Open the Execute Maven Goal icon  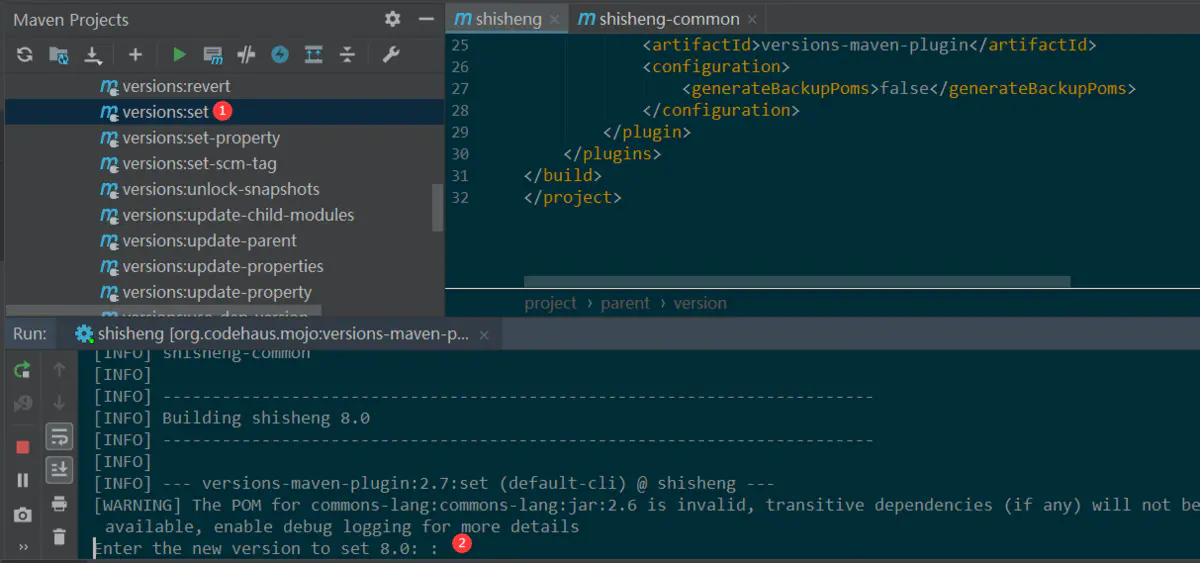pos(212,55)
